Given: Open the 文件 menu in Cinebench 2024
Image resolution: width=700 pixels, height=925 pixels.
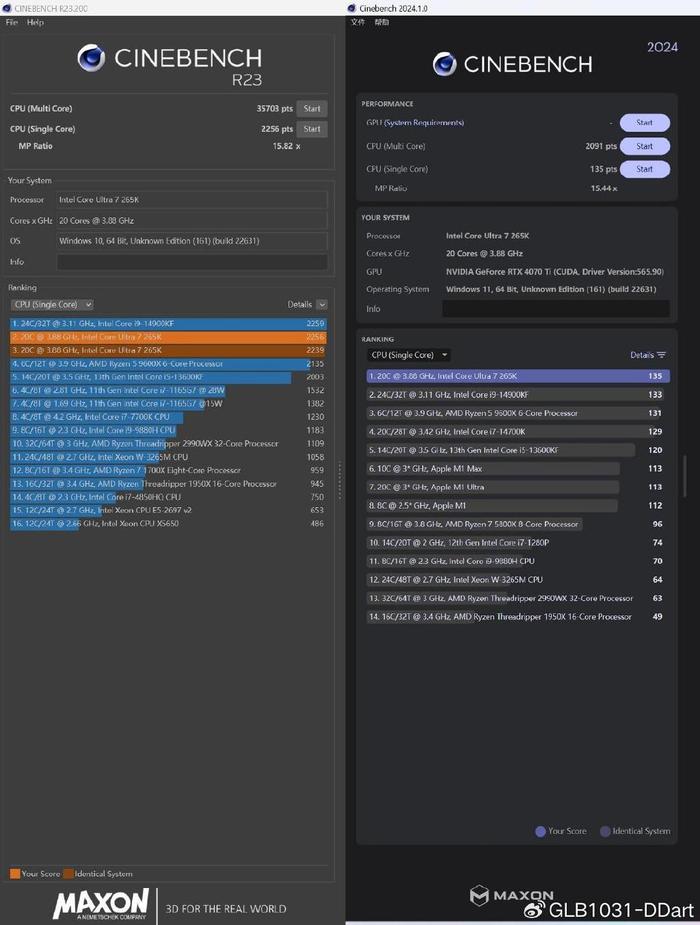Looking at the screenshot, I should point(358,22).
